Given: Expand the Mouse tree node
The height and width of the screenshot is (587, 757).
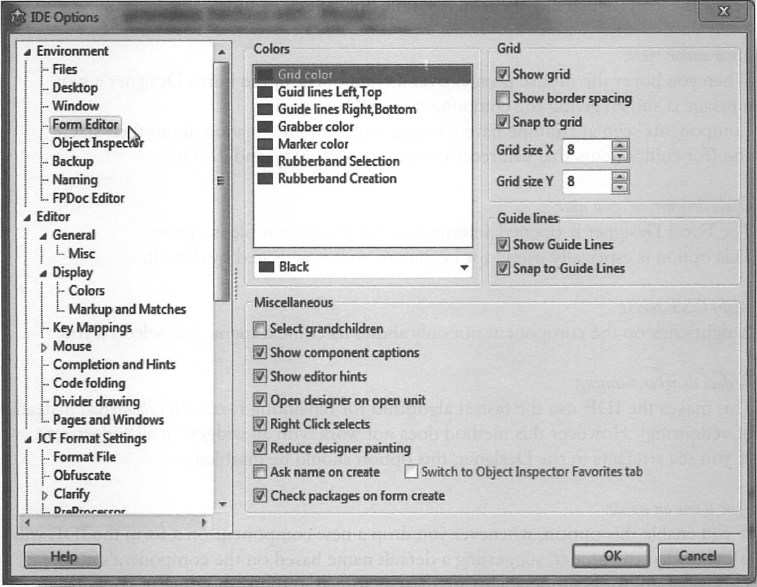Looking at the screenshot, I should tap(43, 347).
